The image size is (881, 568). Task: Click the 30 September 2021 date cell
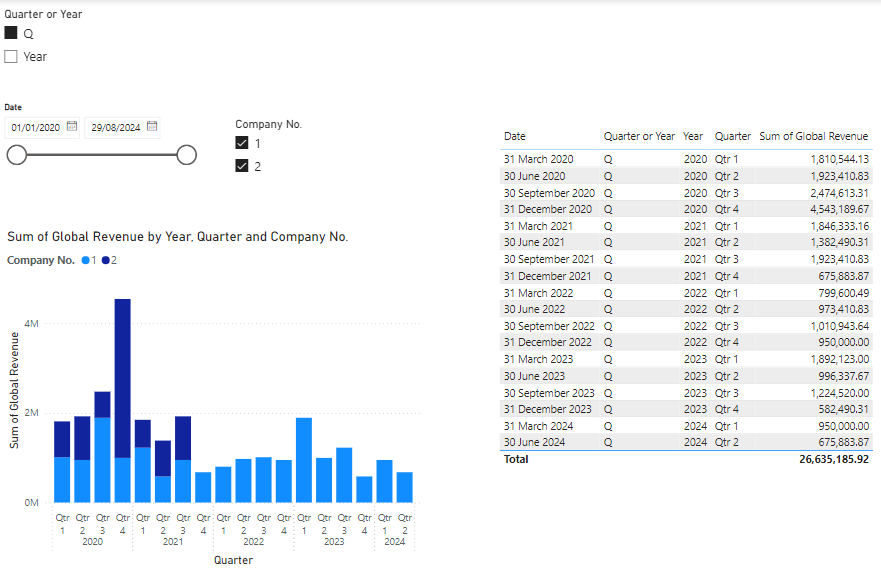[549, 259]
